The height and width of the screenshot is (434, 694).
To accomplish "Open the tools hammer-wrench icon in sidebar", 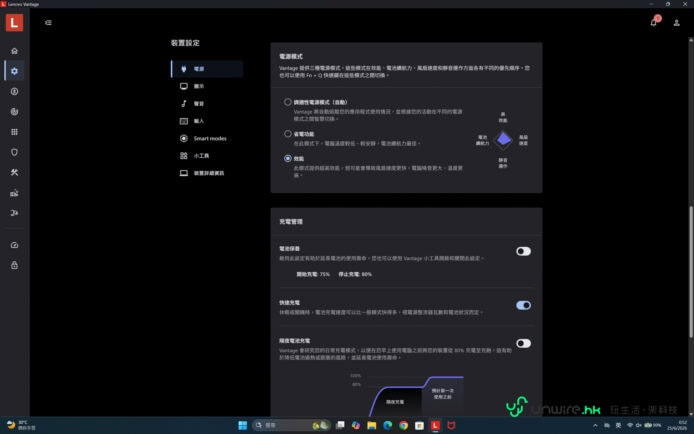I will click(14, 173).
